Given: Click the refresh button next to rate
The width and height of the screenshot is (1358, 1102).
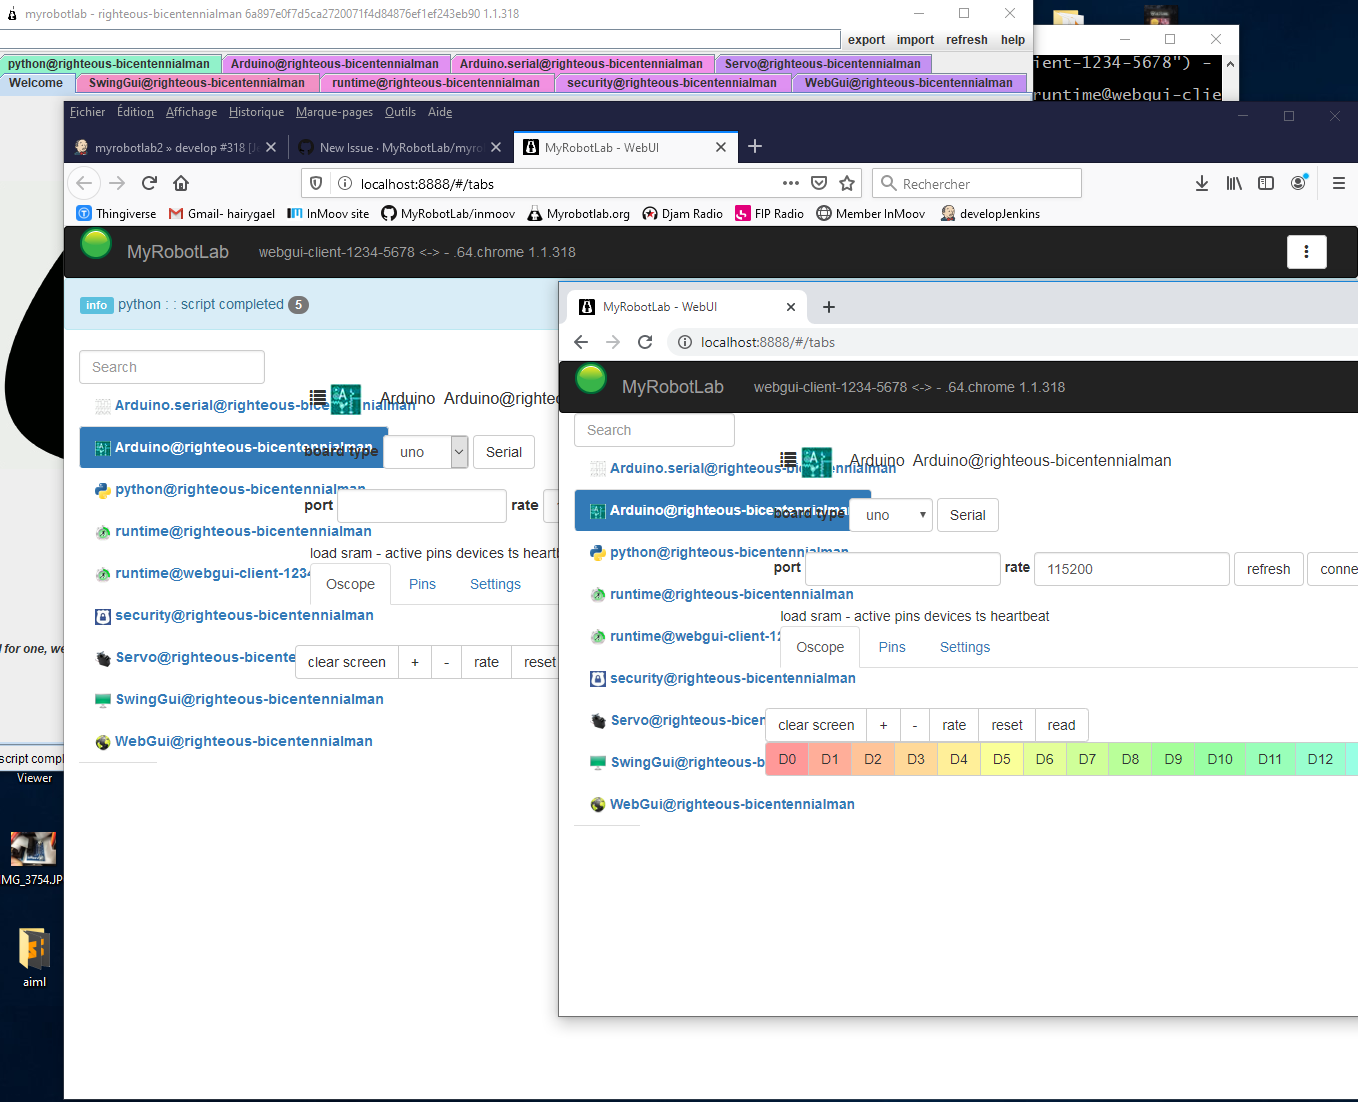Looking at the screenshot, I should pos(1268,569).
